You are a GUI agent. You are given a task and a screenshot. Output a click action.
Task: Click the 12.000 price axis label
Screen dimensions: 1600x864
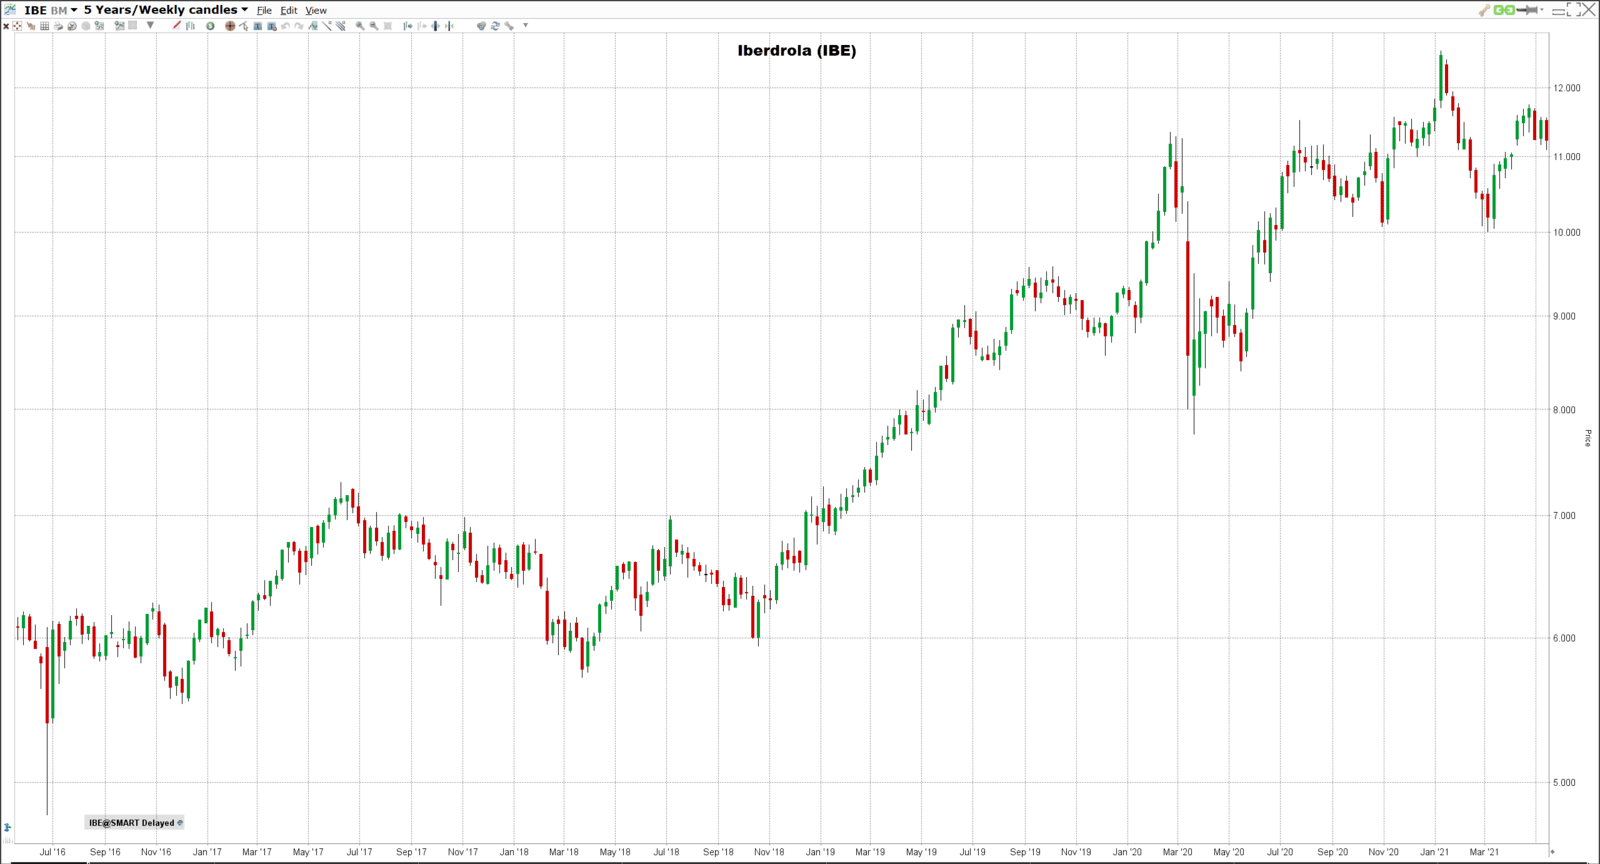[1567, 88]
